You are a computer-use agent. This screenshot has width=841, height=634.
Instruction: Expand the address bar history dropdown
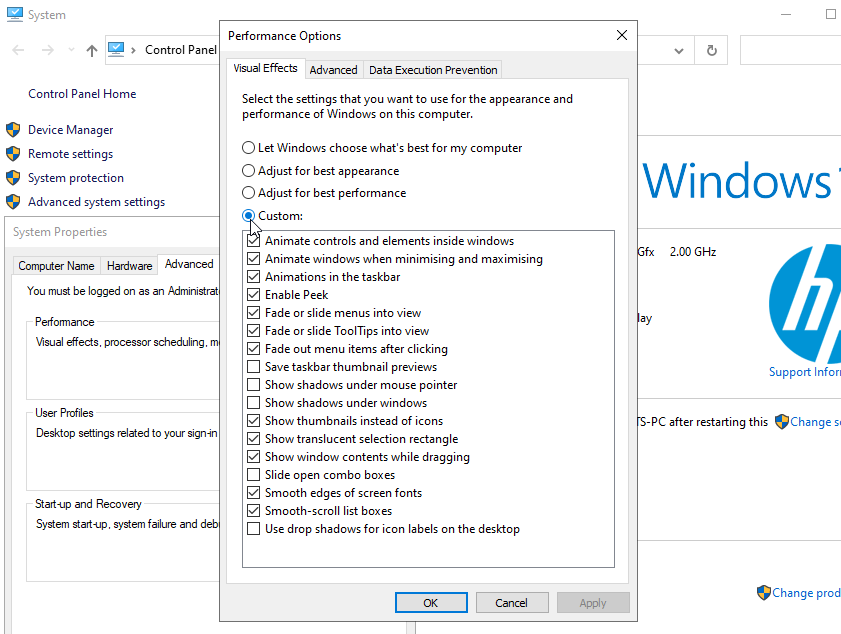678,51
